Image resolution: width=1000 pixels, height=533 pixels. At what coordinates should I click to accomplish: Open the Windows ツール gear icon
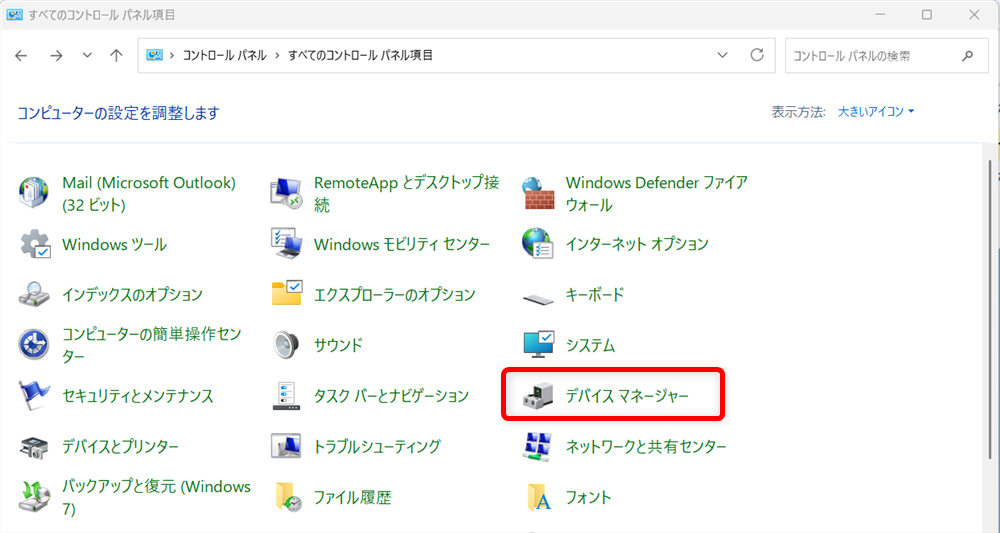pos(34,244)
